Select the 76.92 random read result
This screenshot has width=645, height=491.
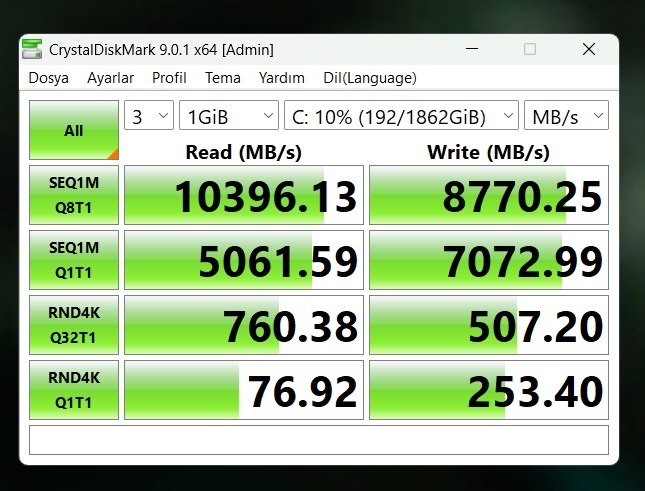point(244,390)
